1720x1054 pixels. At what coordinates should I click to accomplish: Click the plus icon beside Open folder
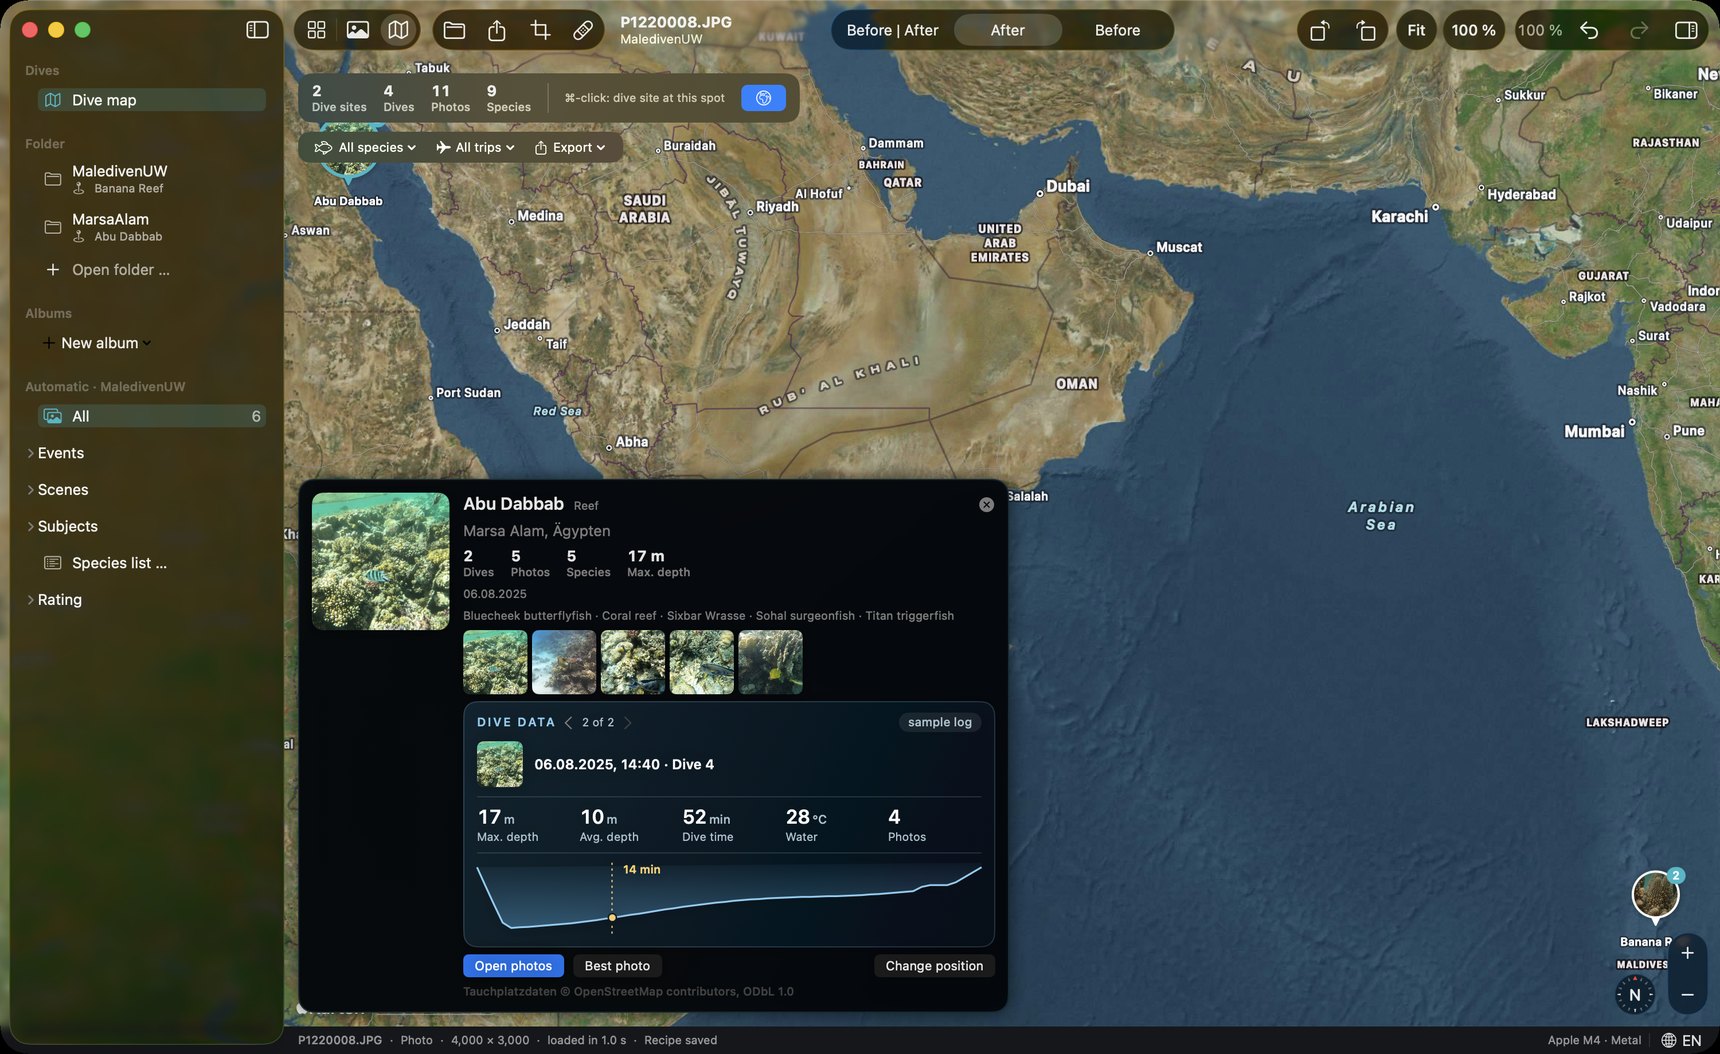(x=52, y=270)
